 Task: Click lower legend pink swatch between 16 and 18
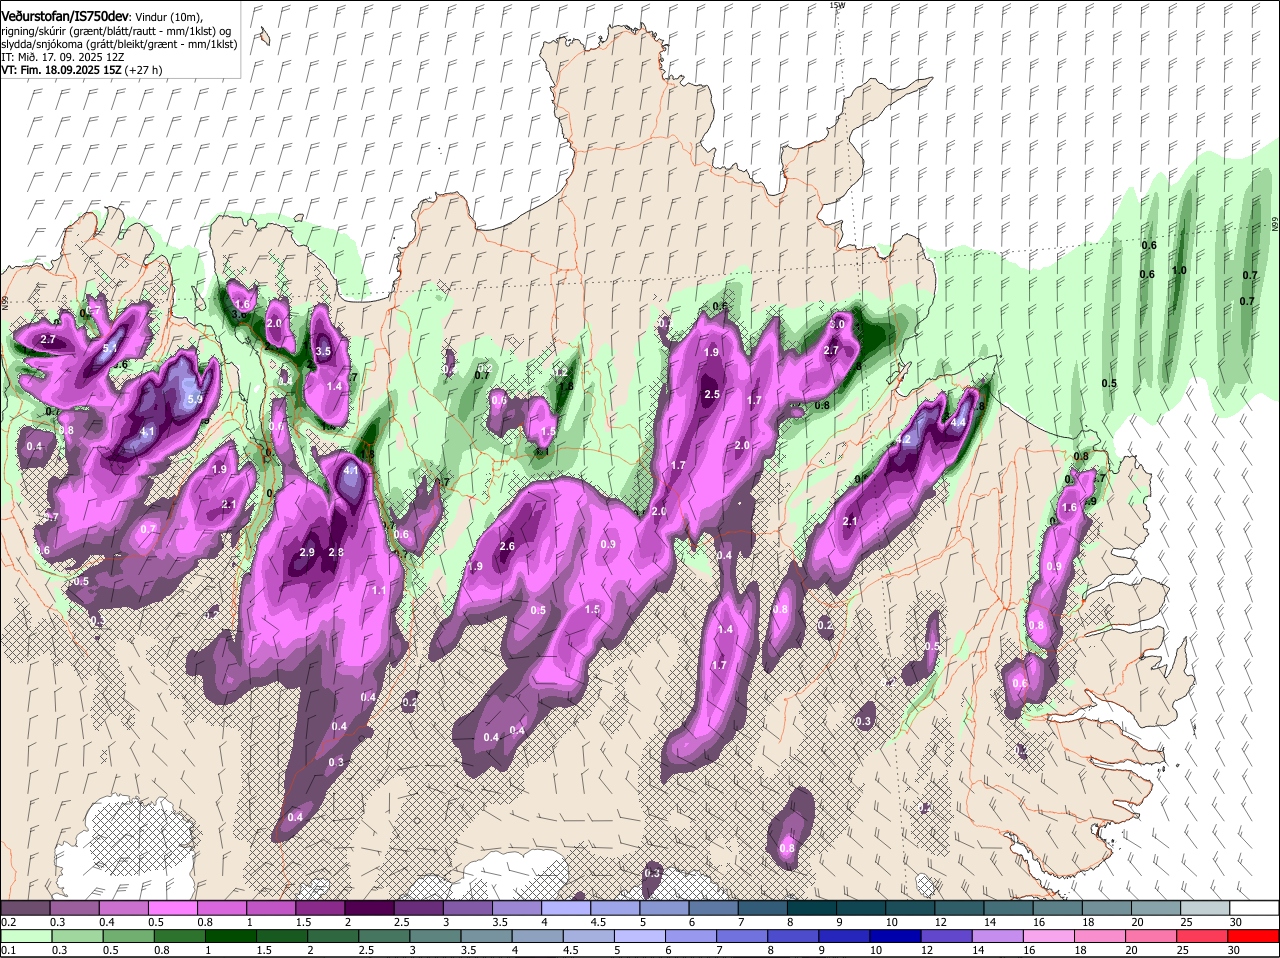[1050, 935]
